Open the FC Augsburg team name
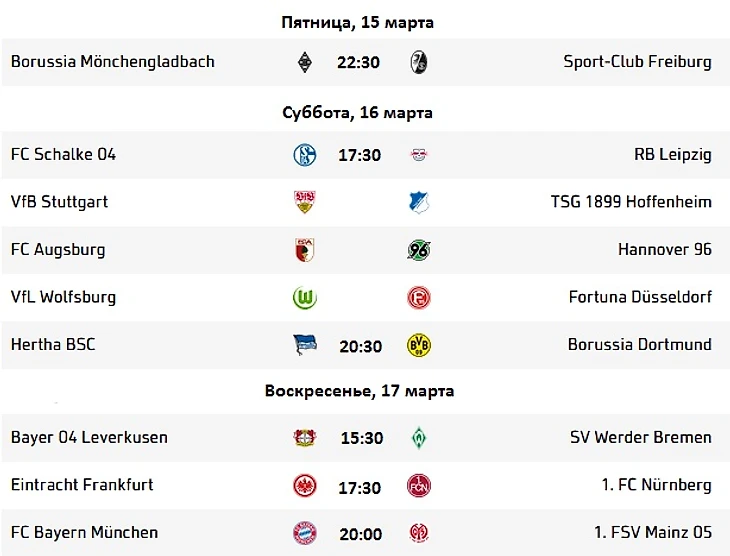 click(58, 250)
